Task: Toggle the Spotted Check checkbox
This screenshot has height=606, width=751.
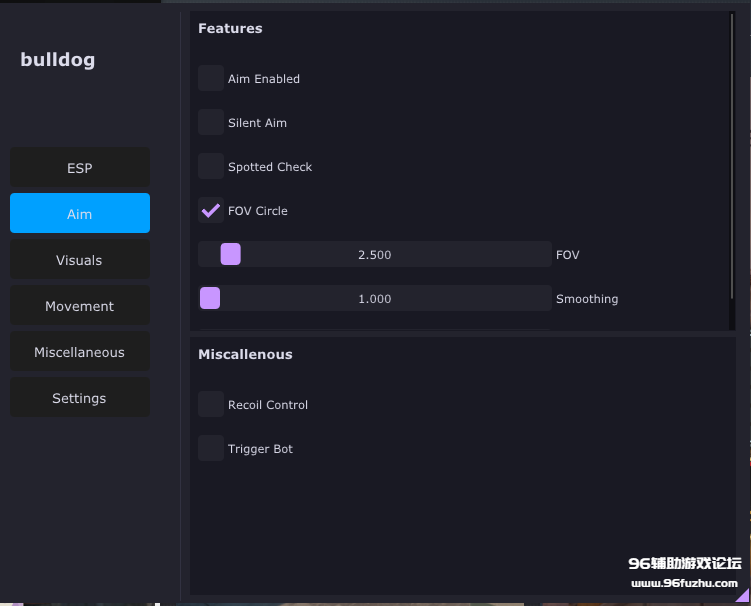Action: [x=211, y=167]
